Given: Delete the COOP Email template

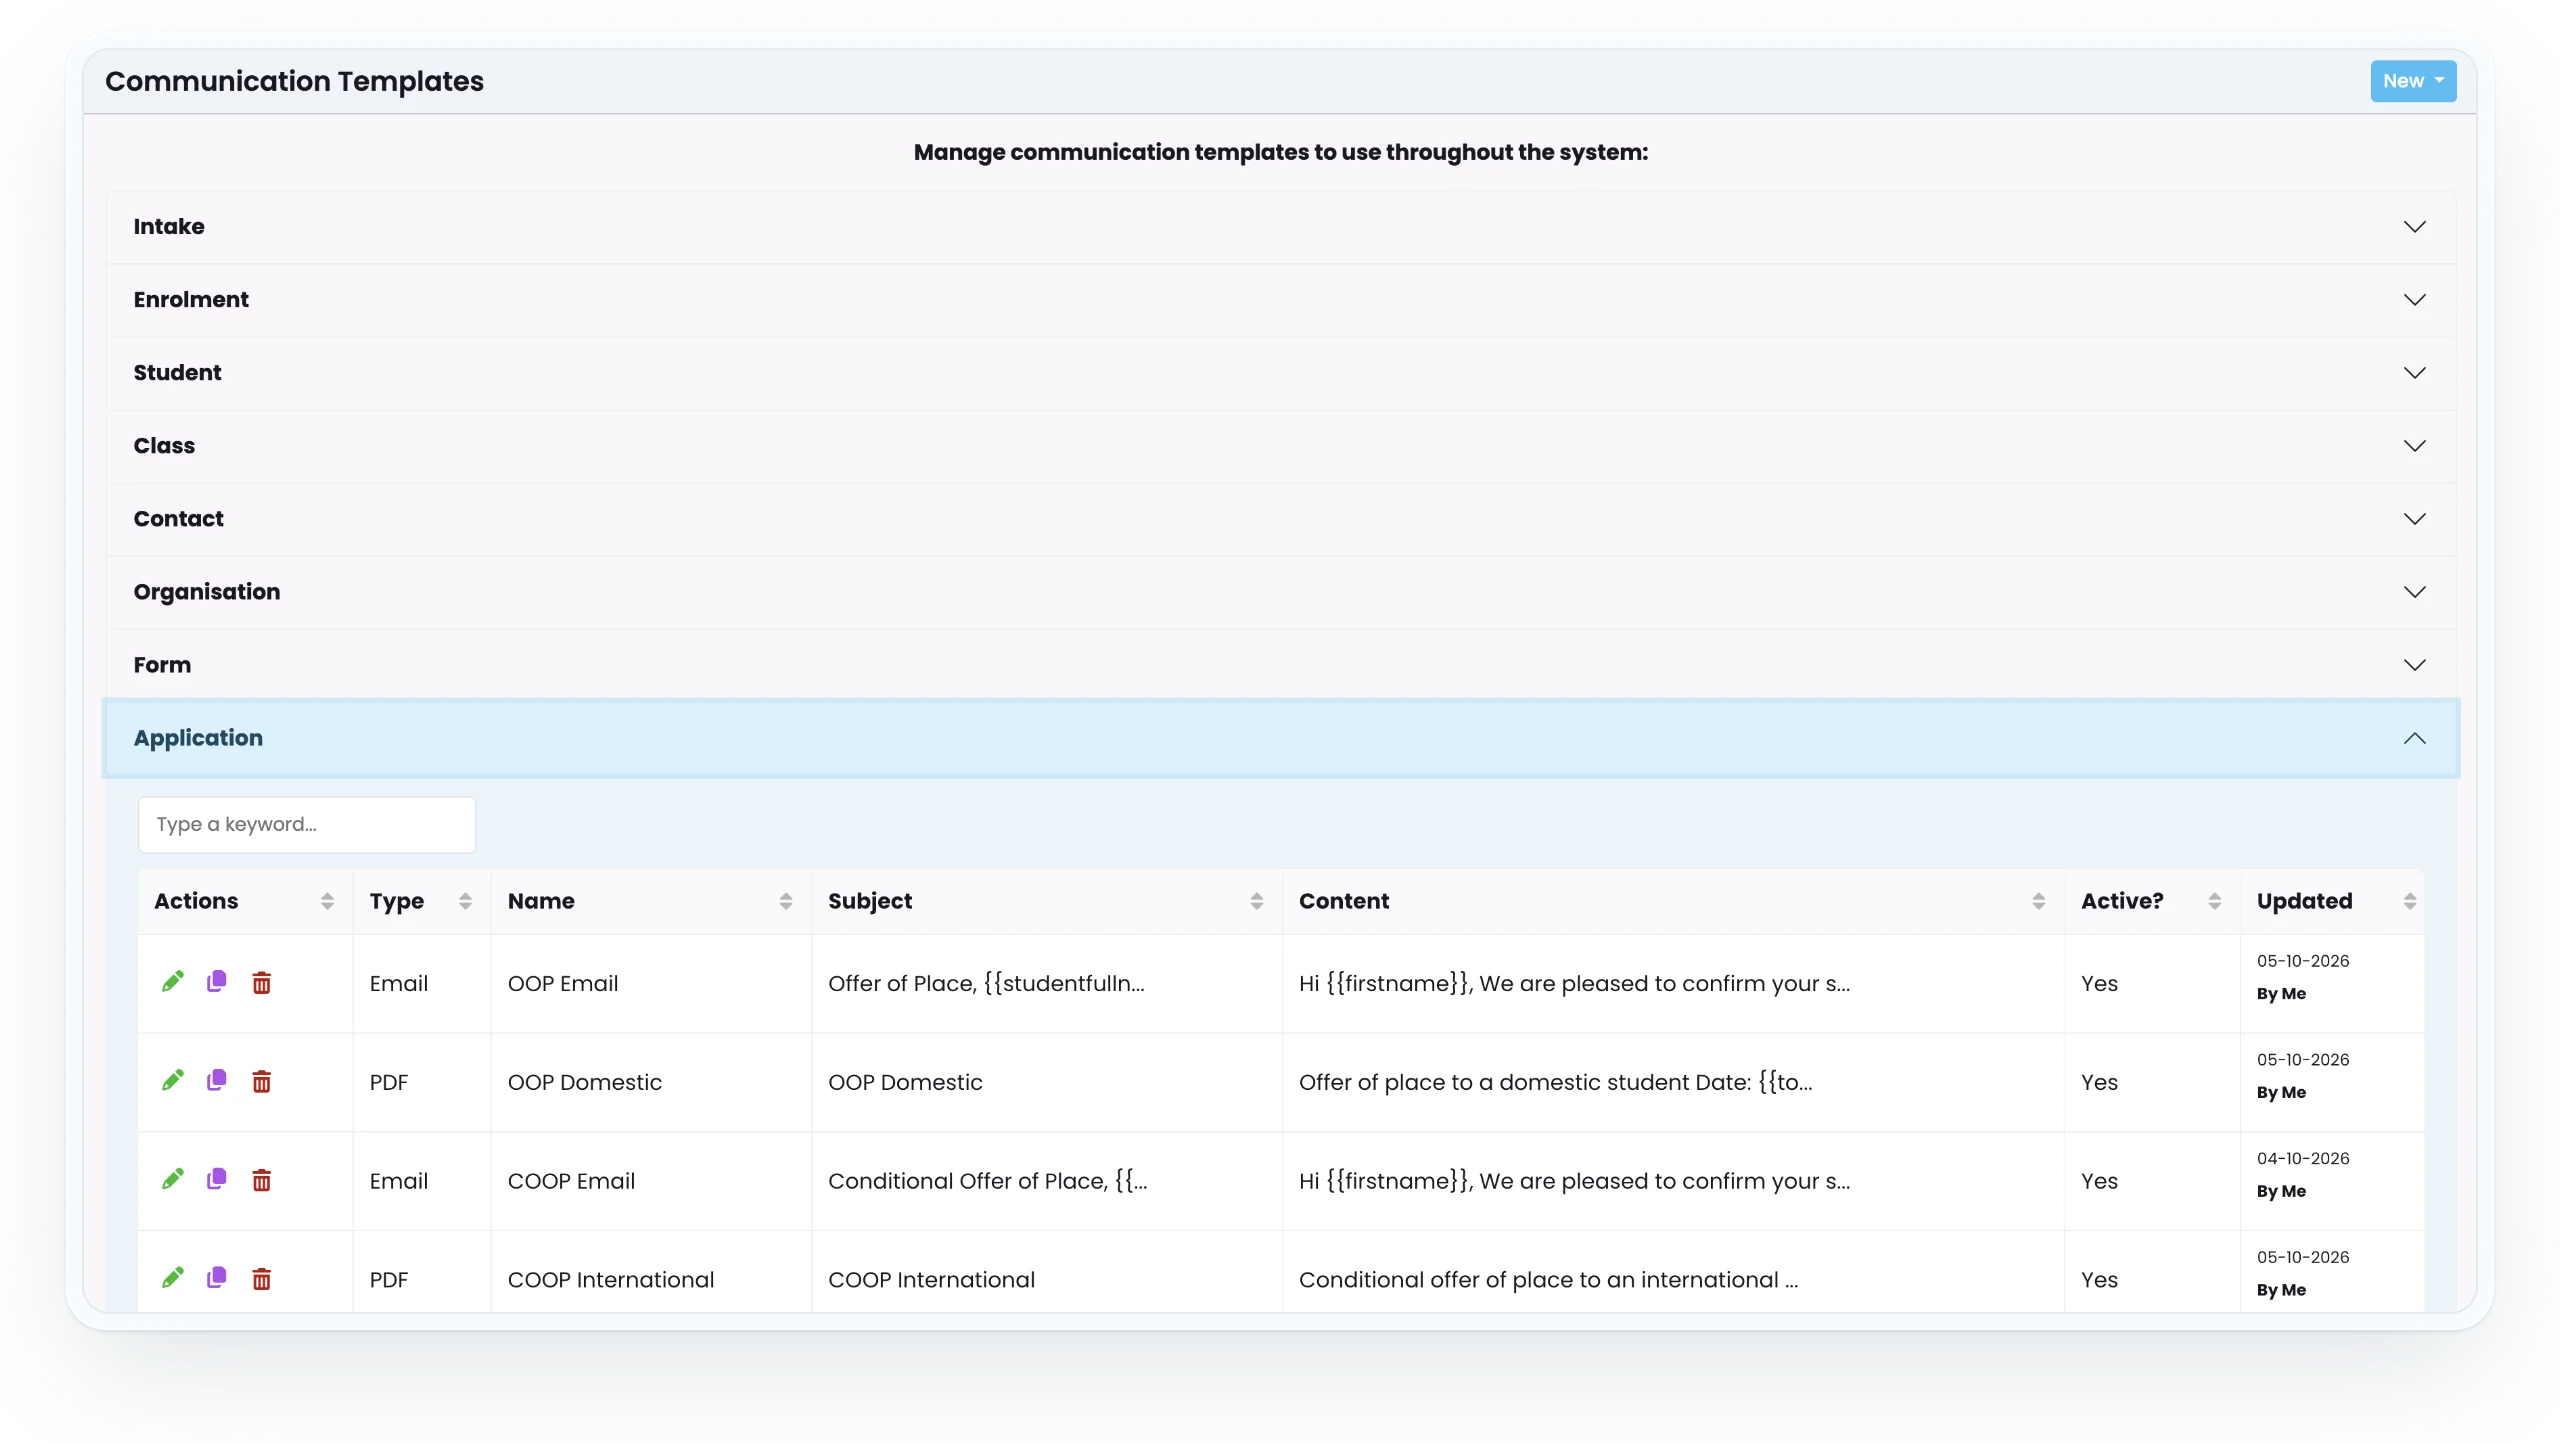Looking at the screenshot, I should pos(261,1181).
